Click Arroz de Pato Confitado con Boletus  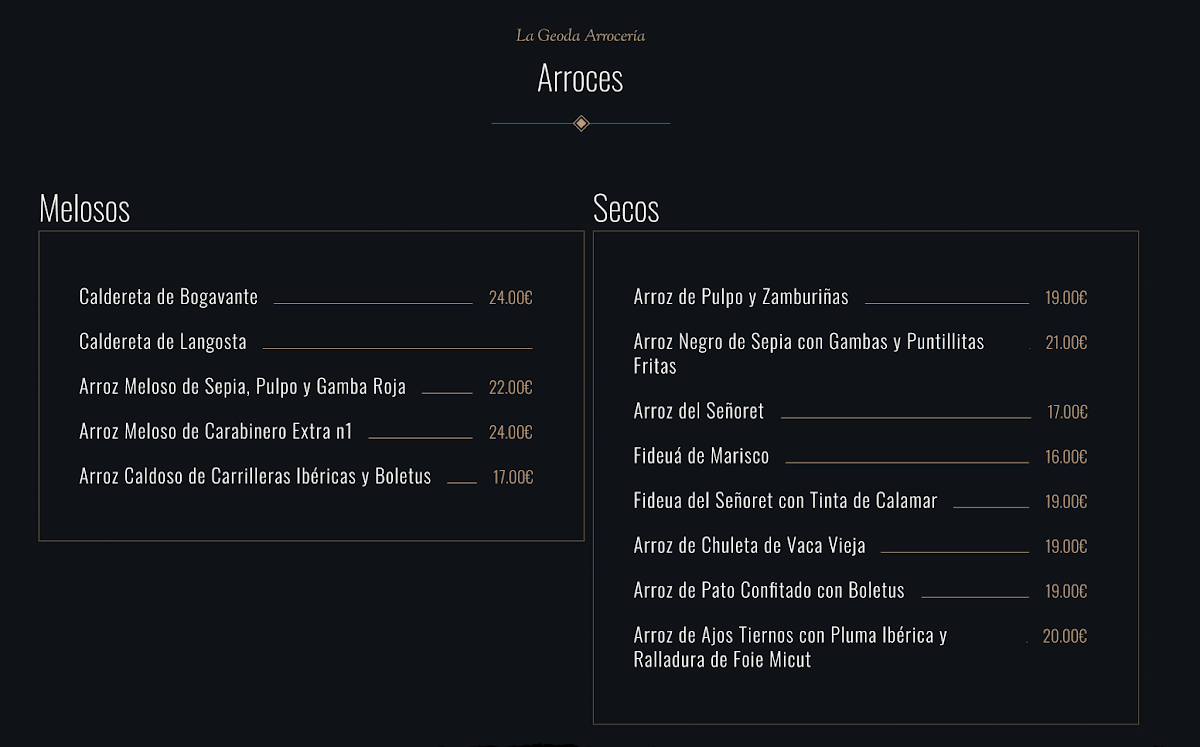(x=769, y=591)
